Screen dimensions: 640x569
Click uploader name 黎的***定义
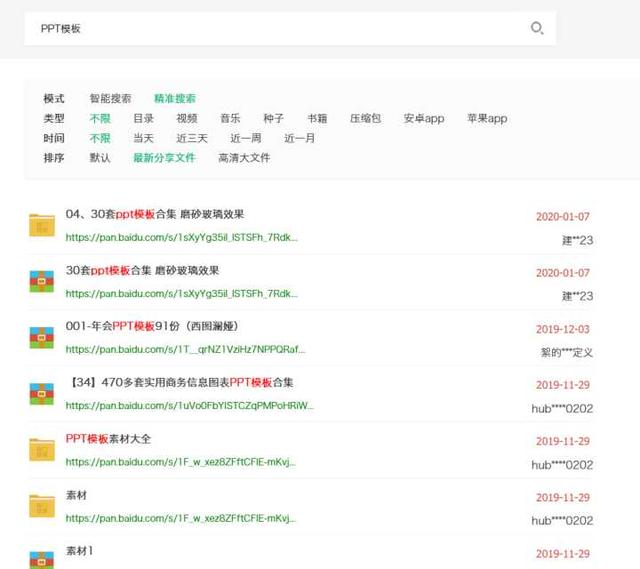pos(567,353)
